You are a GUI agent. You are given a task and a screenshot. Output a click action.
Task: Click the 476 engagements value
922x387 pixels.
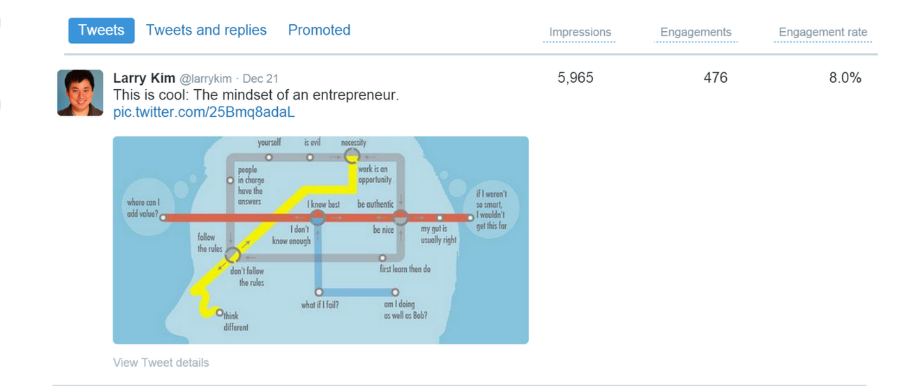[x=715, y=78]
